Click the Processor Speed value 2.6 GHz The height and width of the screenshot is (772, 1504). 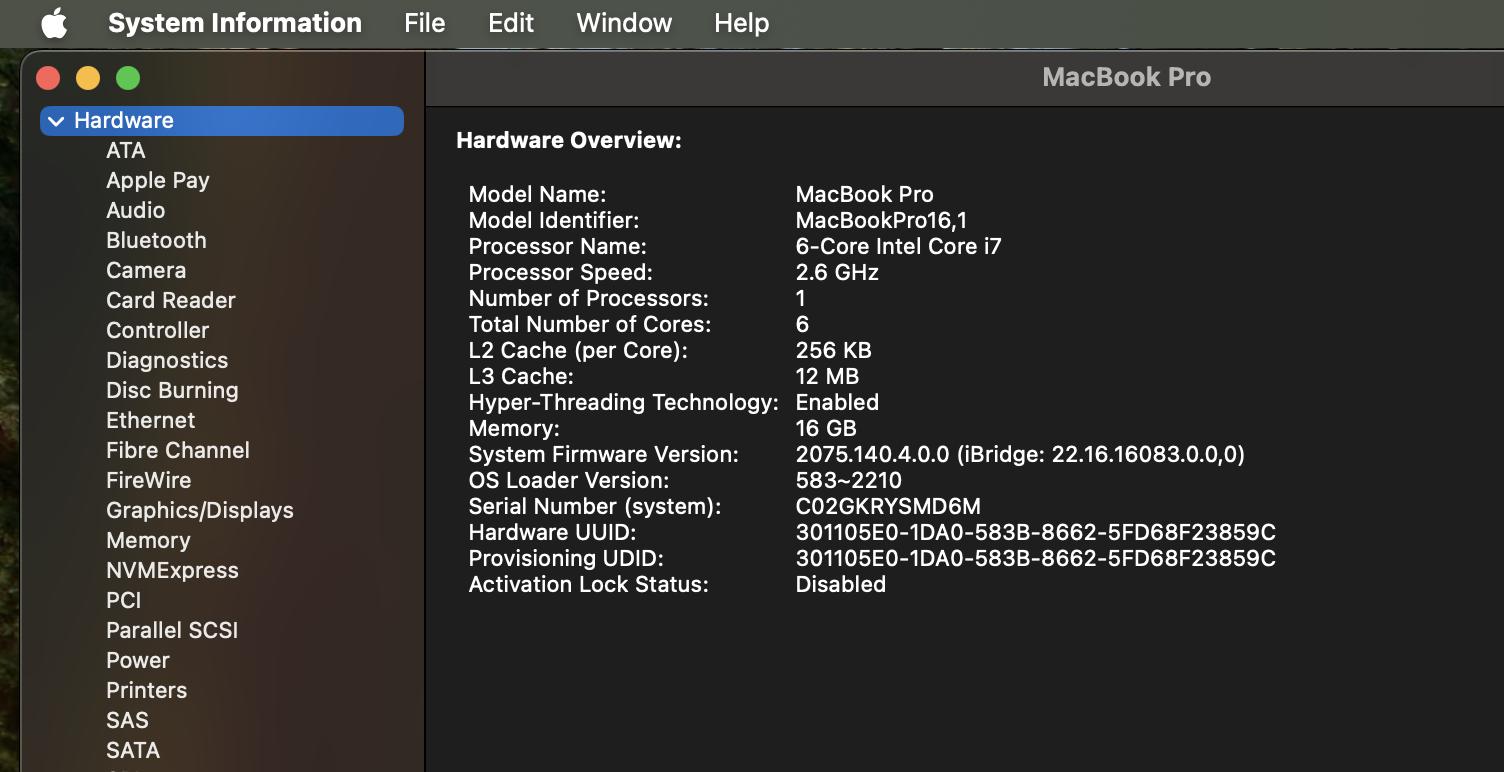point(837,272)
